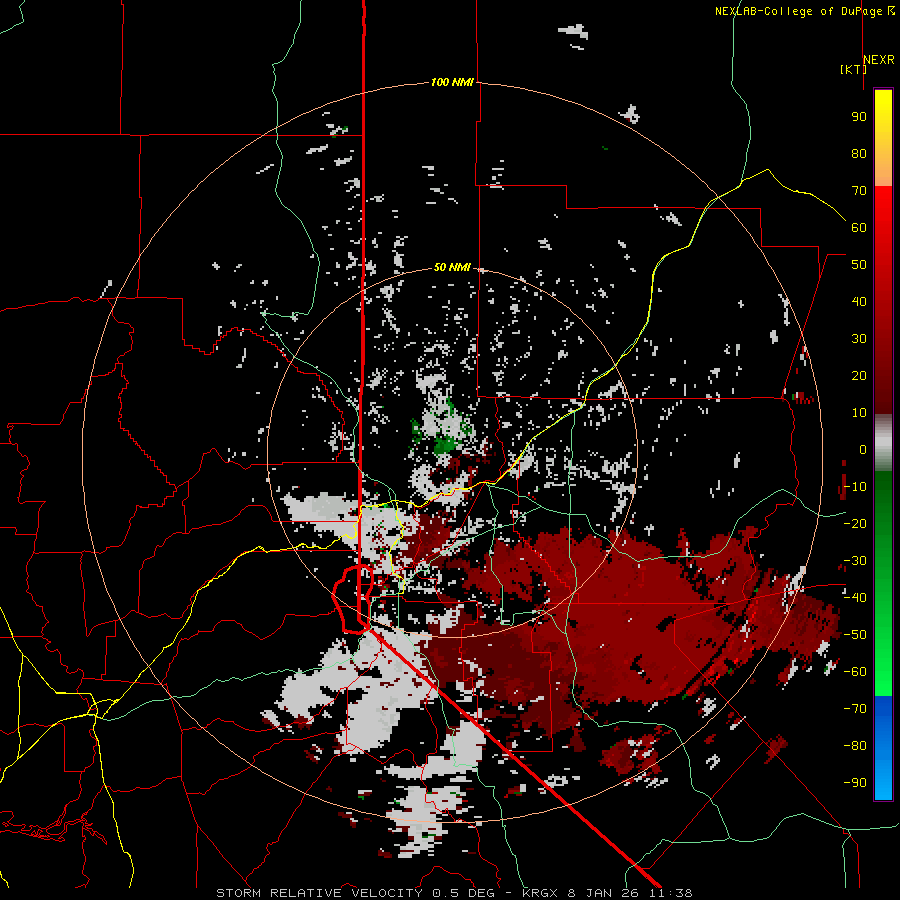Click the 70 value on velocity scale
Image resolution: width=900 pixels, height=900 pixels.
click(x=859, y=191)
